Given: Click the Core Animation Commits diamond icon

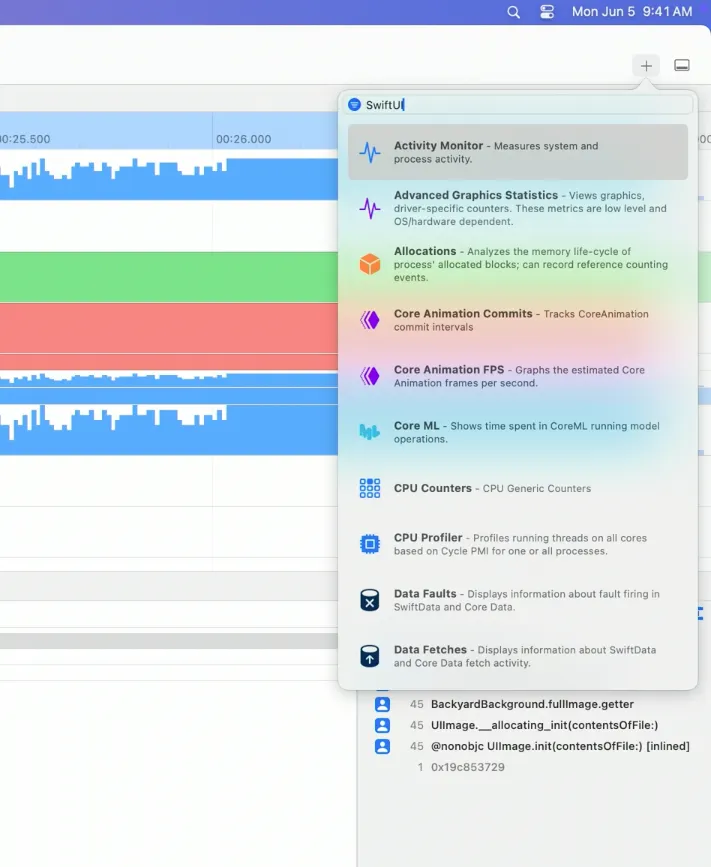Looking at the screenshot, I should pos(370,320).
